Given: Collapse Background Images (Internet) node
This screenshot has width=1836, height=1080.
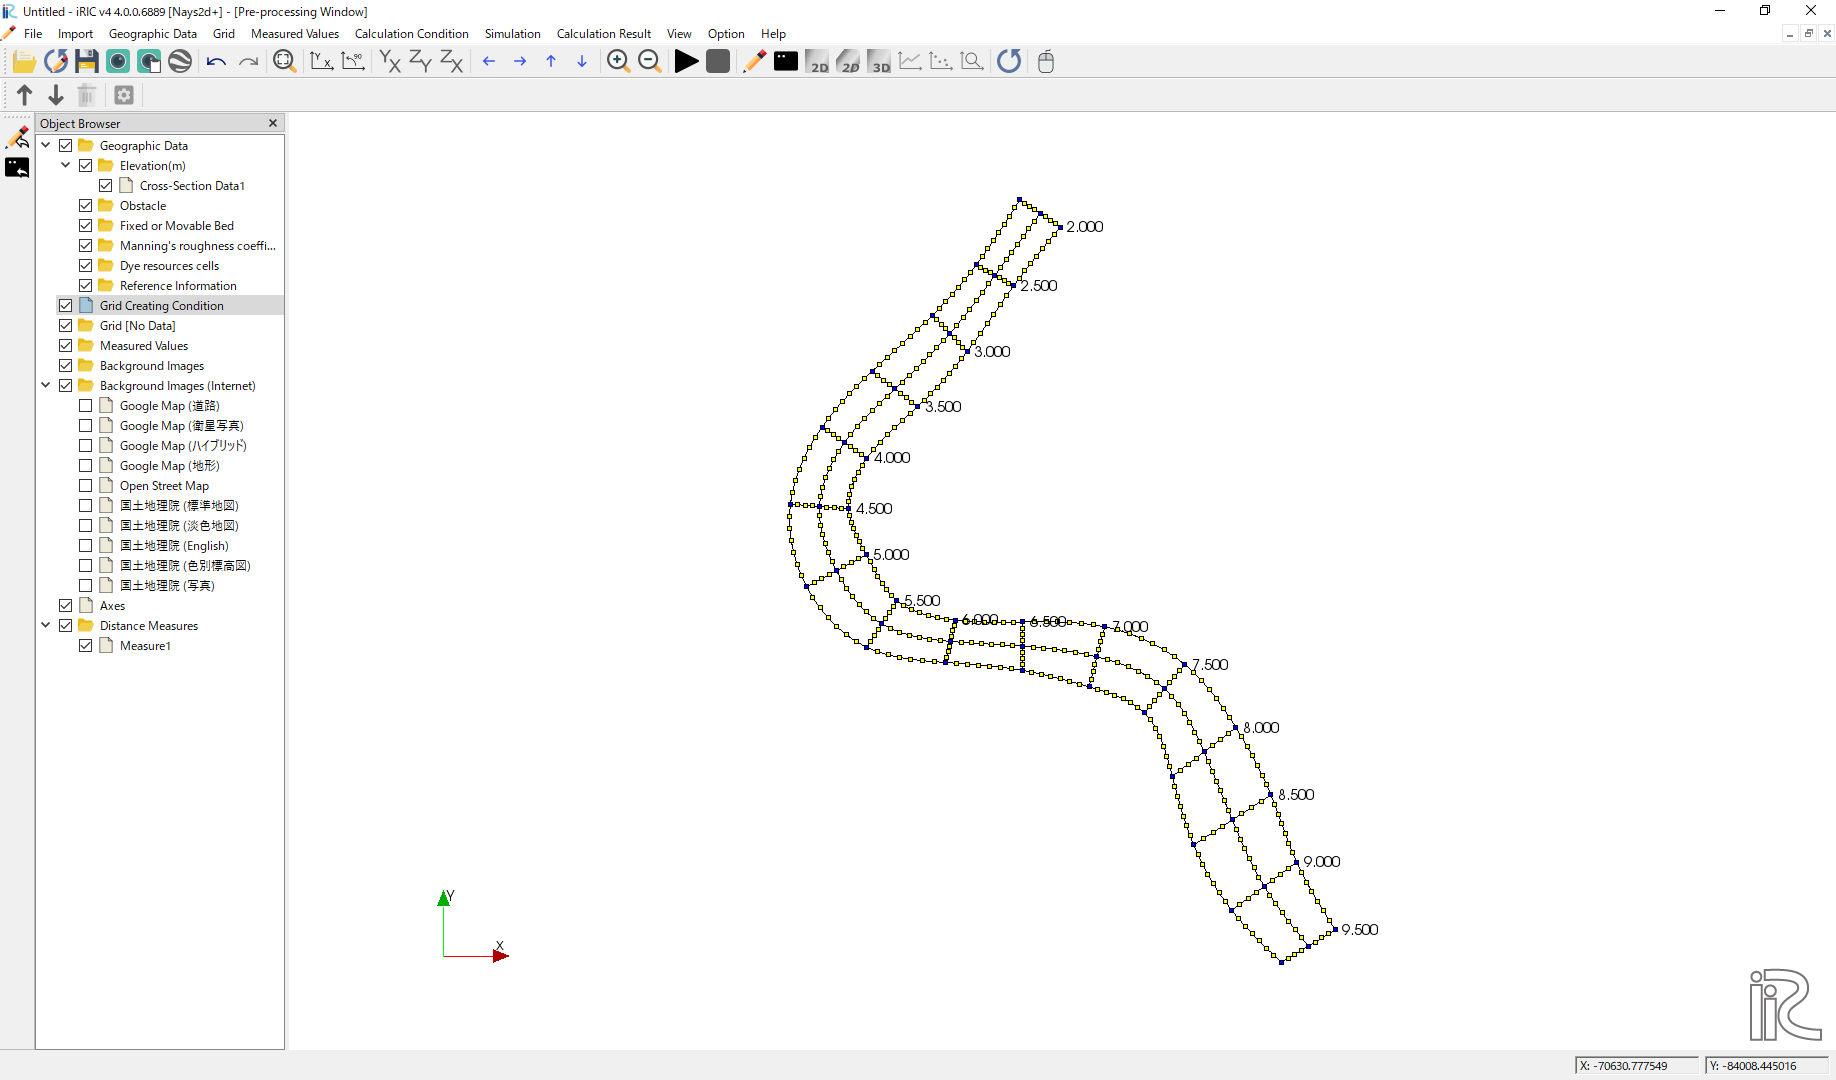Looking at the screenshot, I should (46, 386).
